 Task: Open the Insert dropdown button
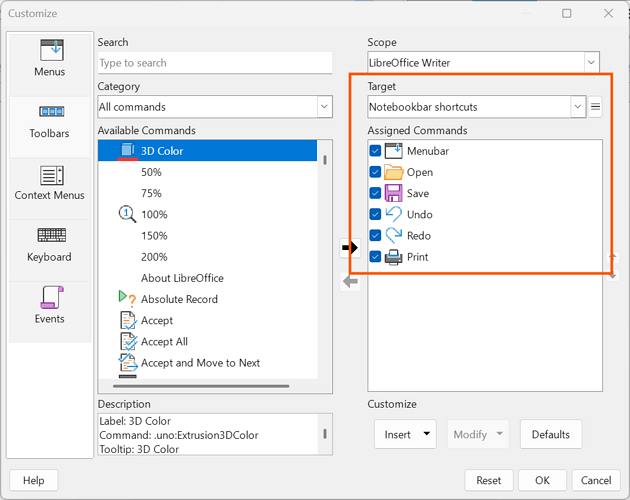point(405,434)
